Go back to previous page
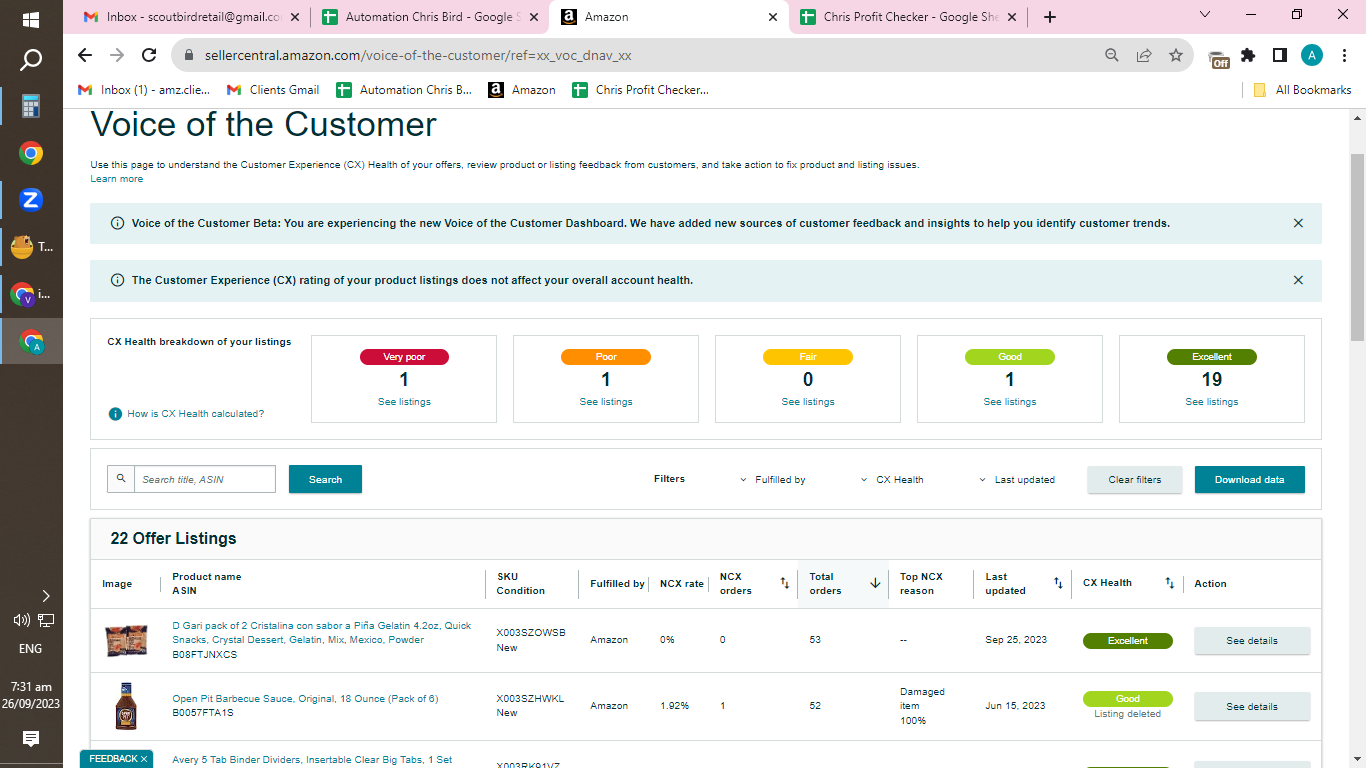 [x=85, y=56]
